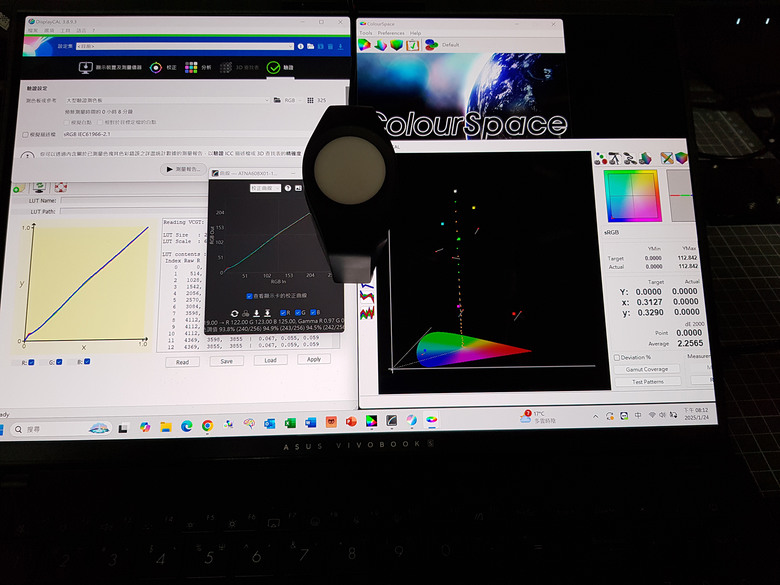Screen dimensions: 780x585
Task: Open Microsoft Edge from the taskbar
Action: point(187,426)
